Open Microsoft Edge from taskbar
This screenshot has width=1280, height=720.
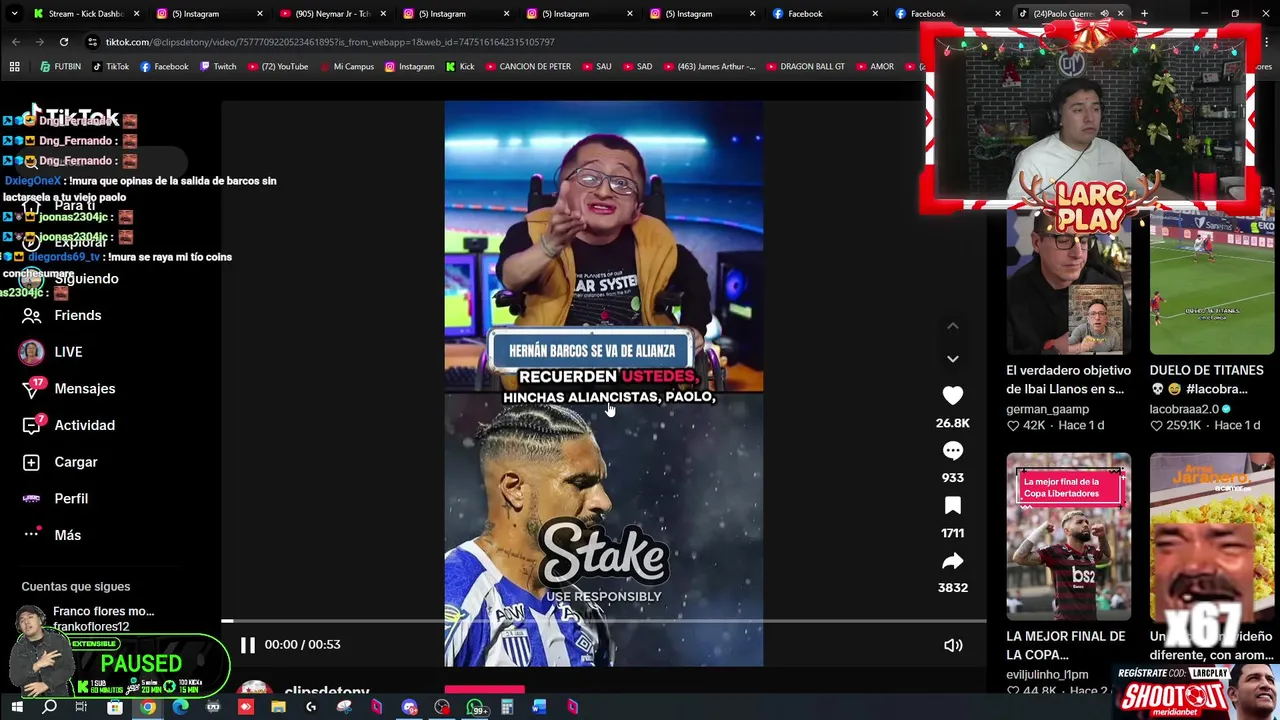coord(180,707)
